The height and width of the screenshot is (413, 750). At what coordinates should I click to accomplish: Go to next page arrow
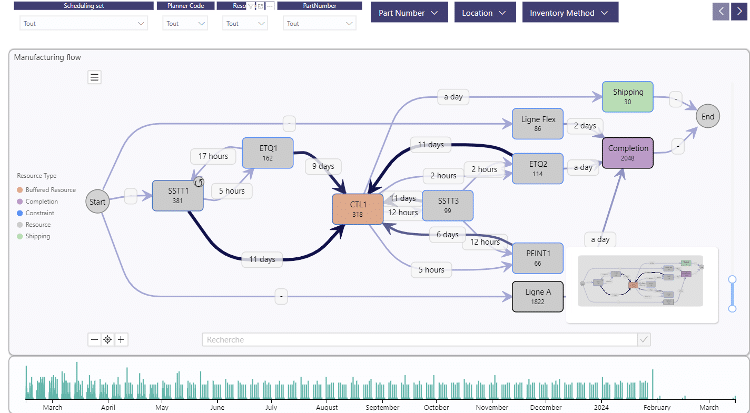(739, 11)
